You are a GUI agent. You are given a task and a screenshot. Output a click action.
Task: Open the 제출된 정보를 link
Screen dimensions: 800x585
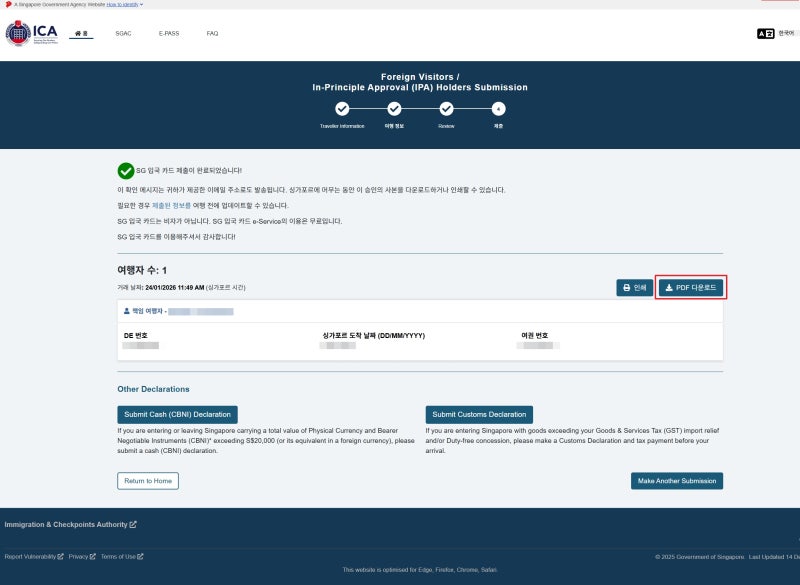pyautogui.click(x=171, y=206)
